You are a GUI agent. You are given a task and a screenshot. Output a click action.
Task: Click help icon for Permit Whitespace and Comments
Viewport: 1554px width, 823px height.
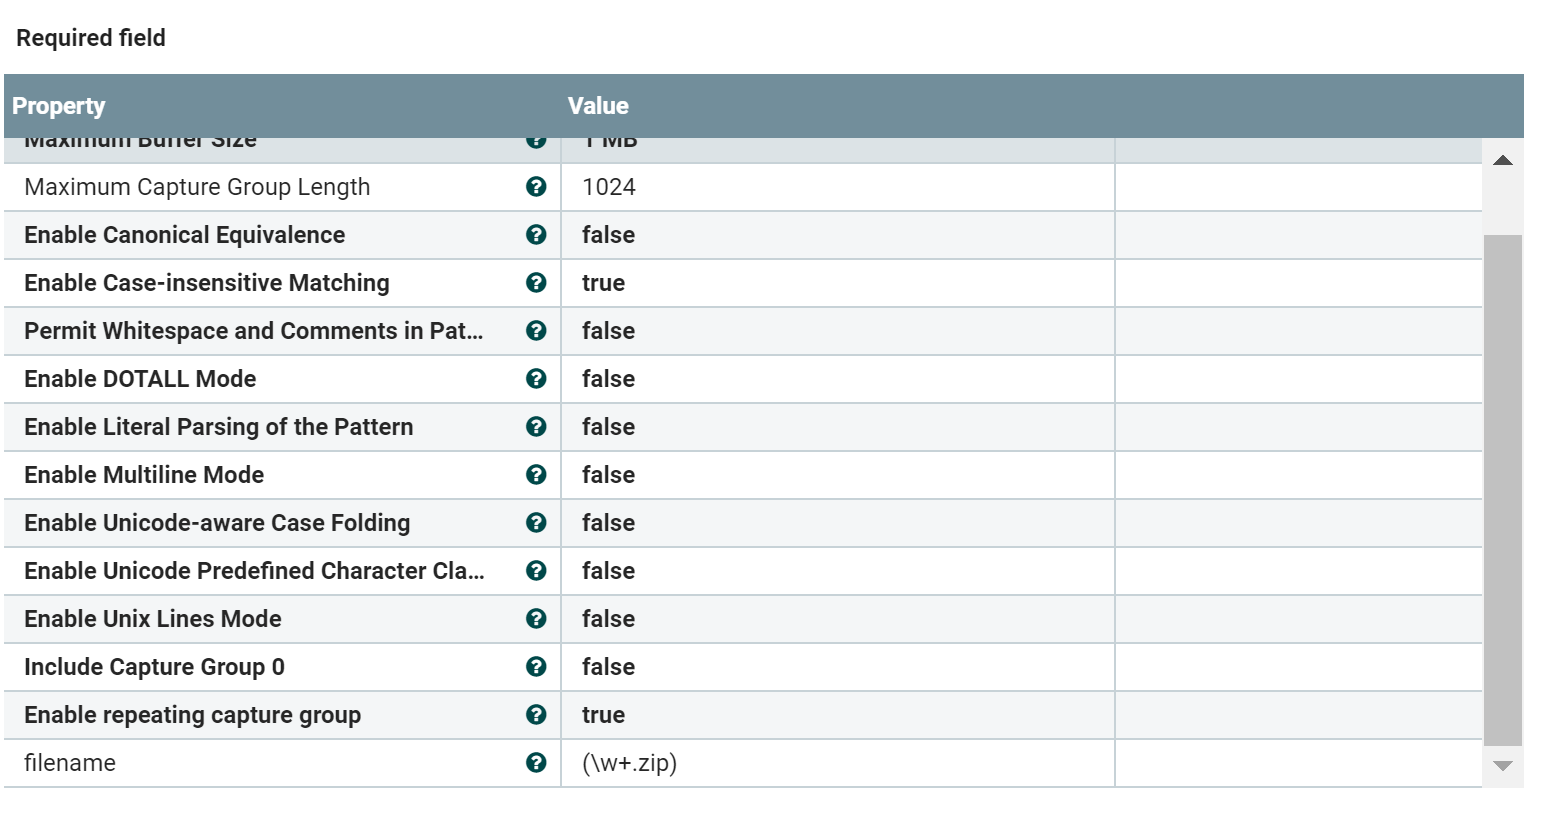pyautogui.click(x=536, y=331)
